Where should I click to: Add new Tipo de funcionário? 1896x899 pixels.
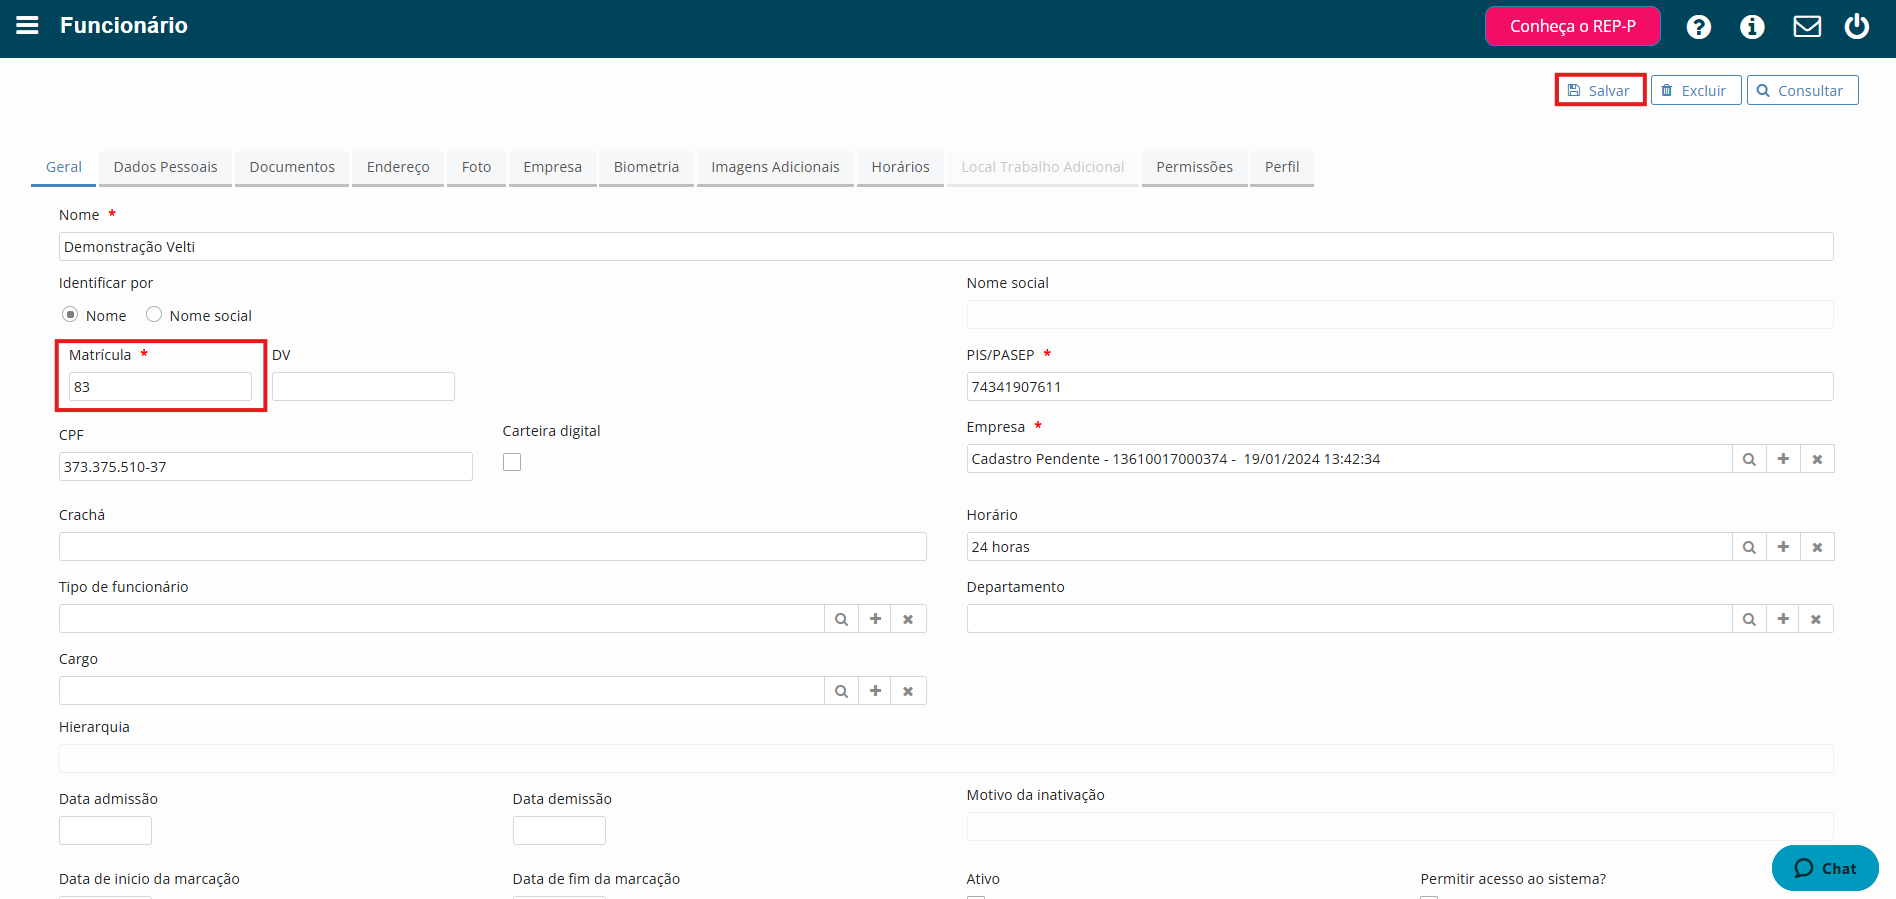click(x=875, y=619)
